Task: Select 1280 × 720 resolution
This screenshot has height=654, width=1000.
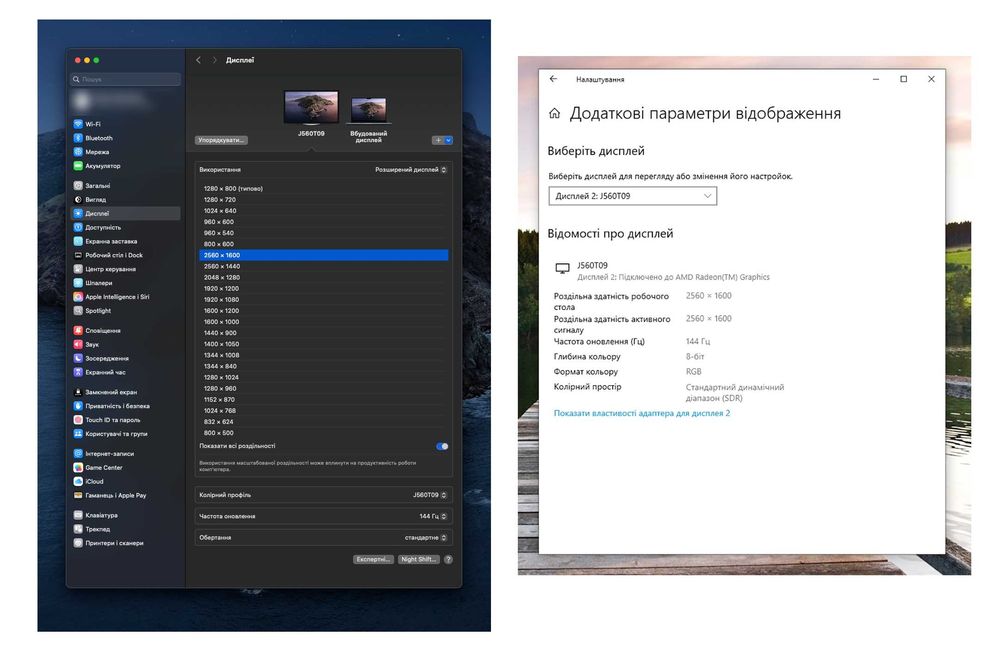Action: pyautogui.click(x=324, y=200)
